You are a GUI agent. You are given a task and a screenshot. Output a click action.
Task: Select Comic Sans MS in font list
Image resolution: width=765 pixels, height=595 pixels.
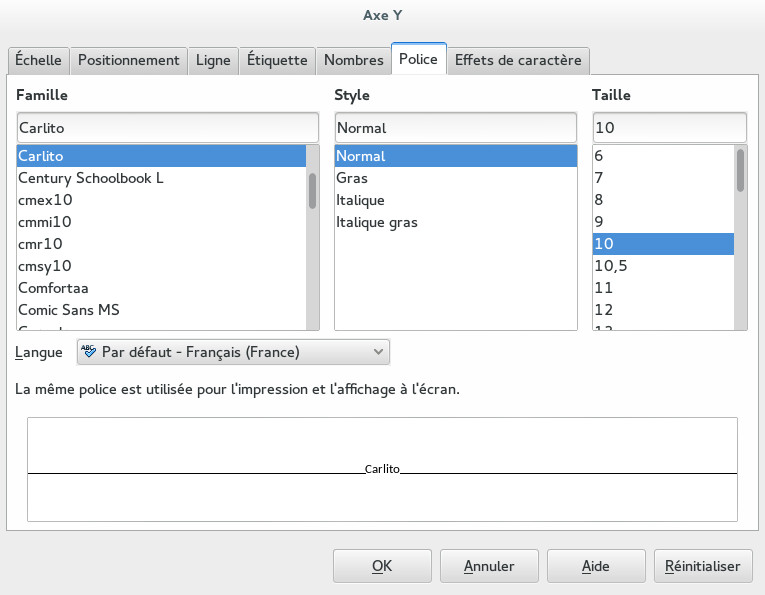(x=69, y=310)
